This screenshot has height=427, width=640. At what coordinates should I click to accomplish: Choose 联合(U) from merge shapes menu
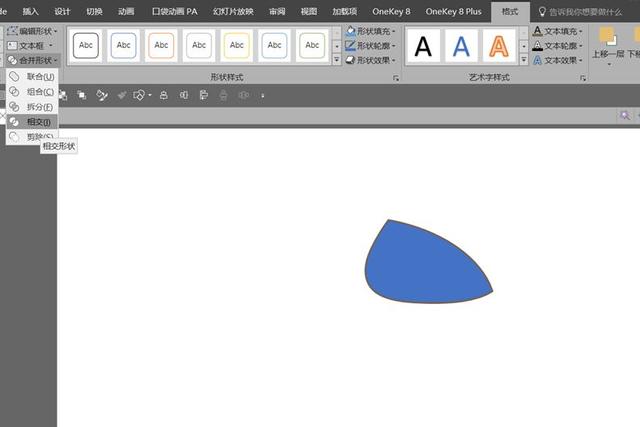coord(32,76)
